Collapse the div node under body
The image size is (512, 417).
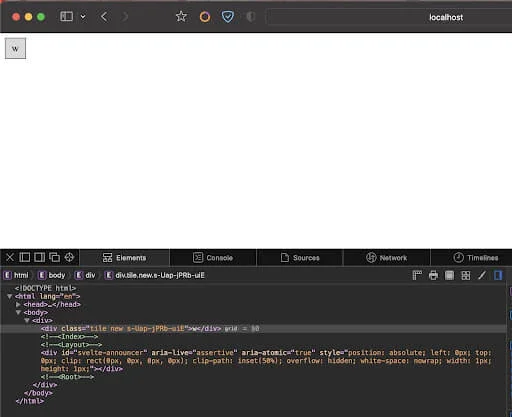click(x=27, y=320)
